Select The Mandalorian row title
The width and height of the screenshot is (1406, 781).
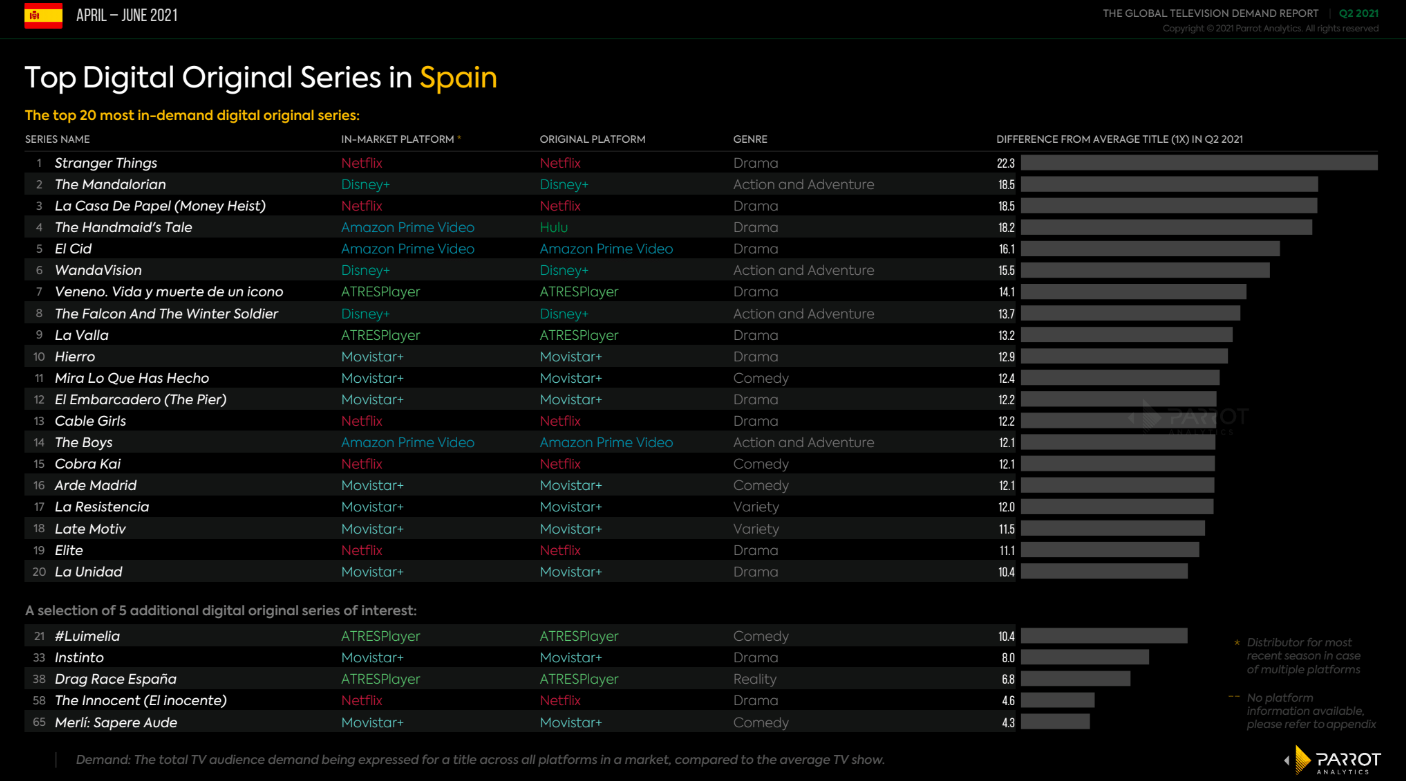click(110, 185)
